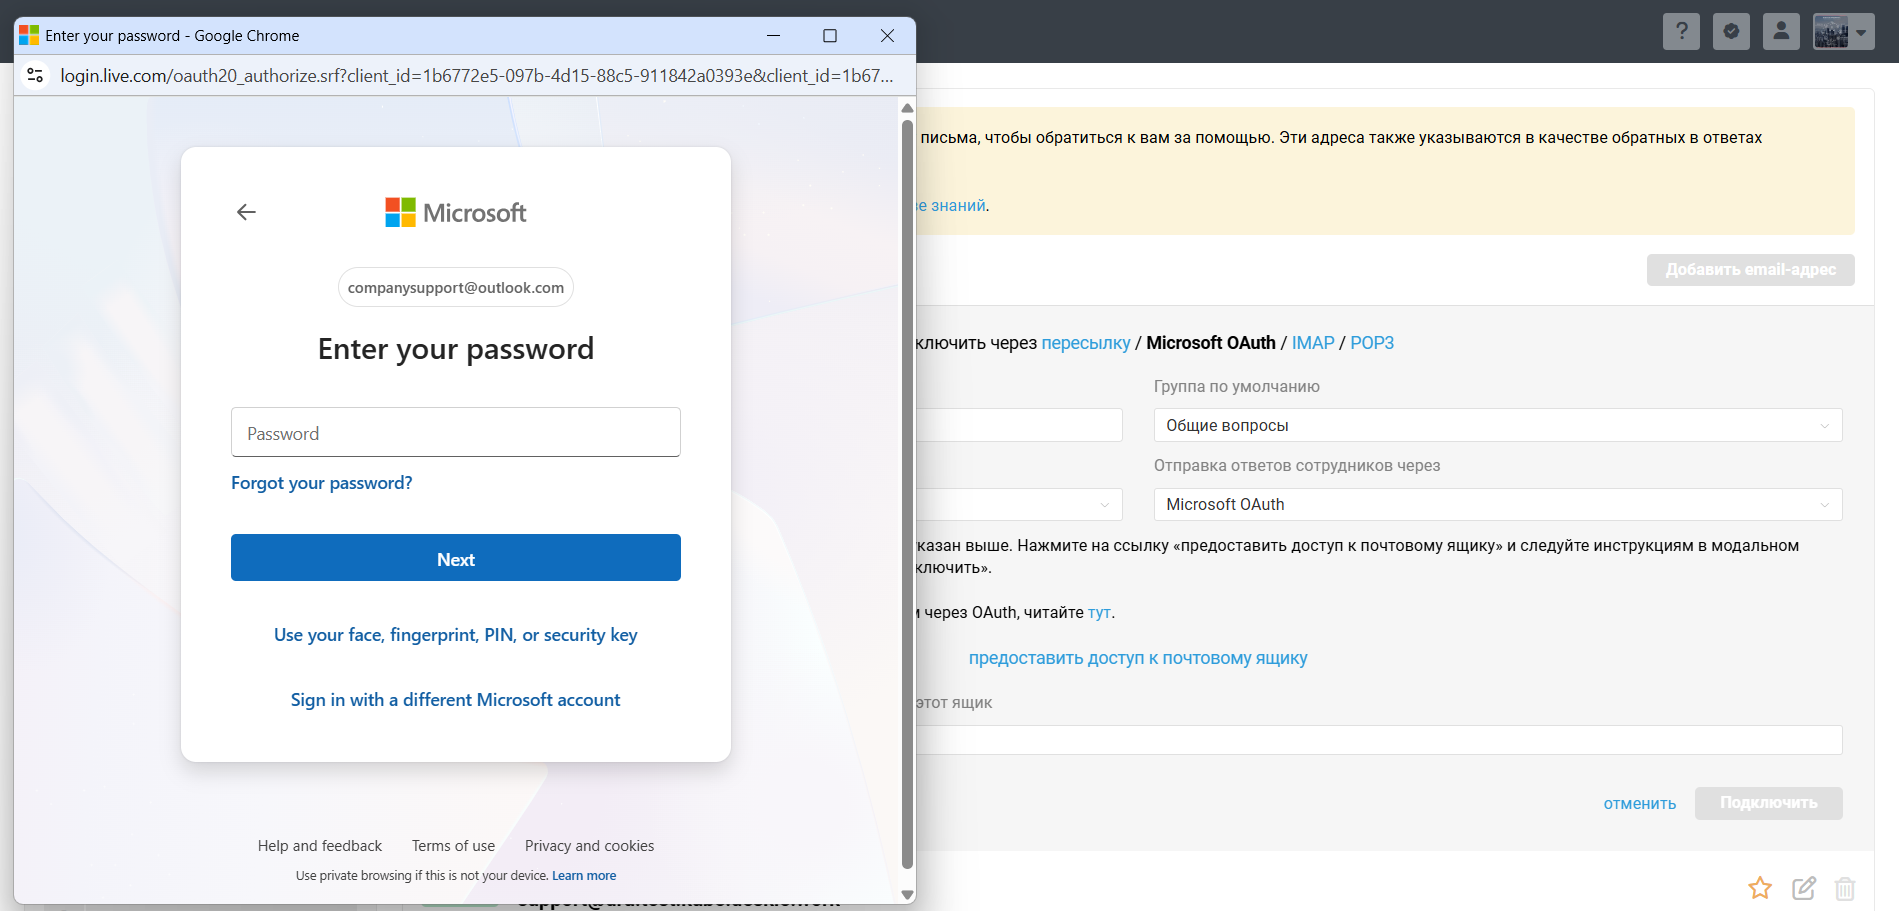The height and width of the screenshot is (911, 1899).
Task: Switch connection method to IMAP
Action: [x=1313, y=343]
